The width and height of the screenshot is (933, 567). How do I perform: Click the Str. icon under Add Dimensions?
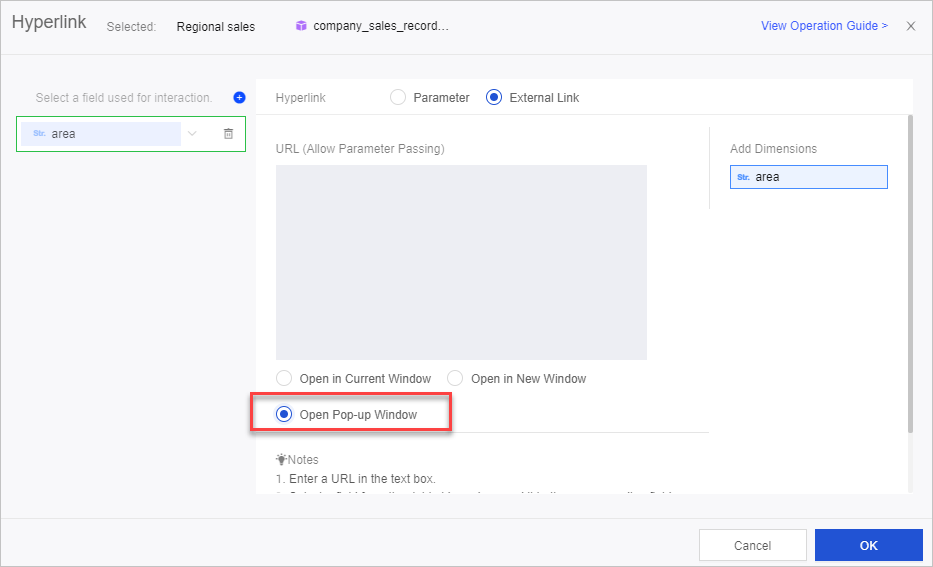[743, 177]
